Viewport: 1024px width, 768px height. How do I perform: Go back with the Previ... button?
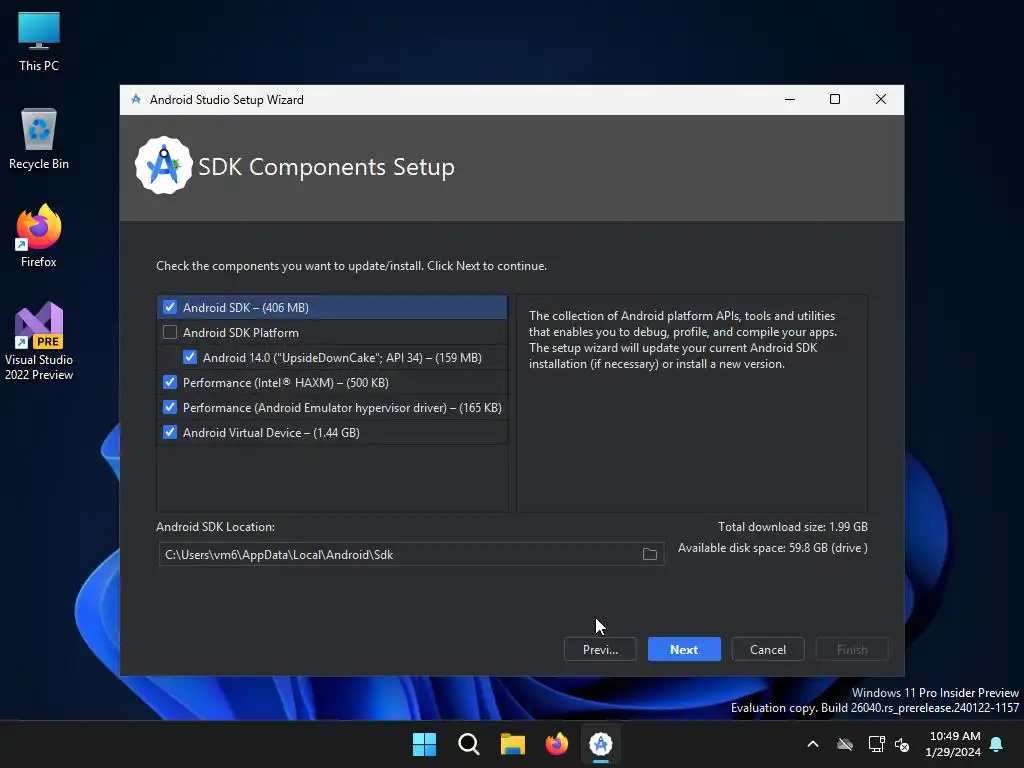(x=600, y=649)
